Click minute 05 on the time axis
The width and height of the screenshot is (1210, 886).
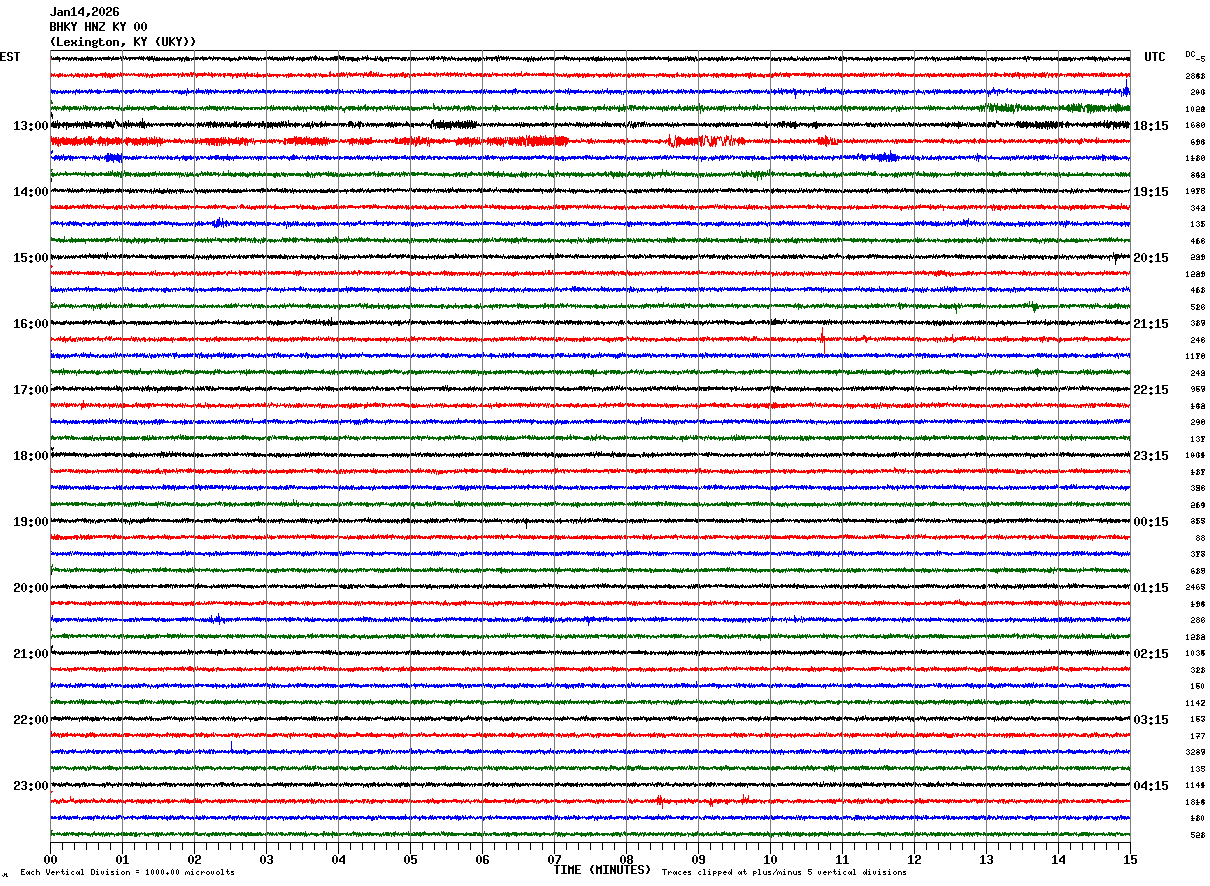click(x=410, y=860)
